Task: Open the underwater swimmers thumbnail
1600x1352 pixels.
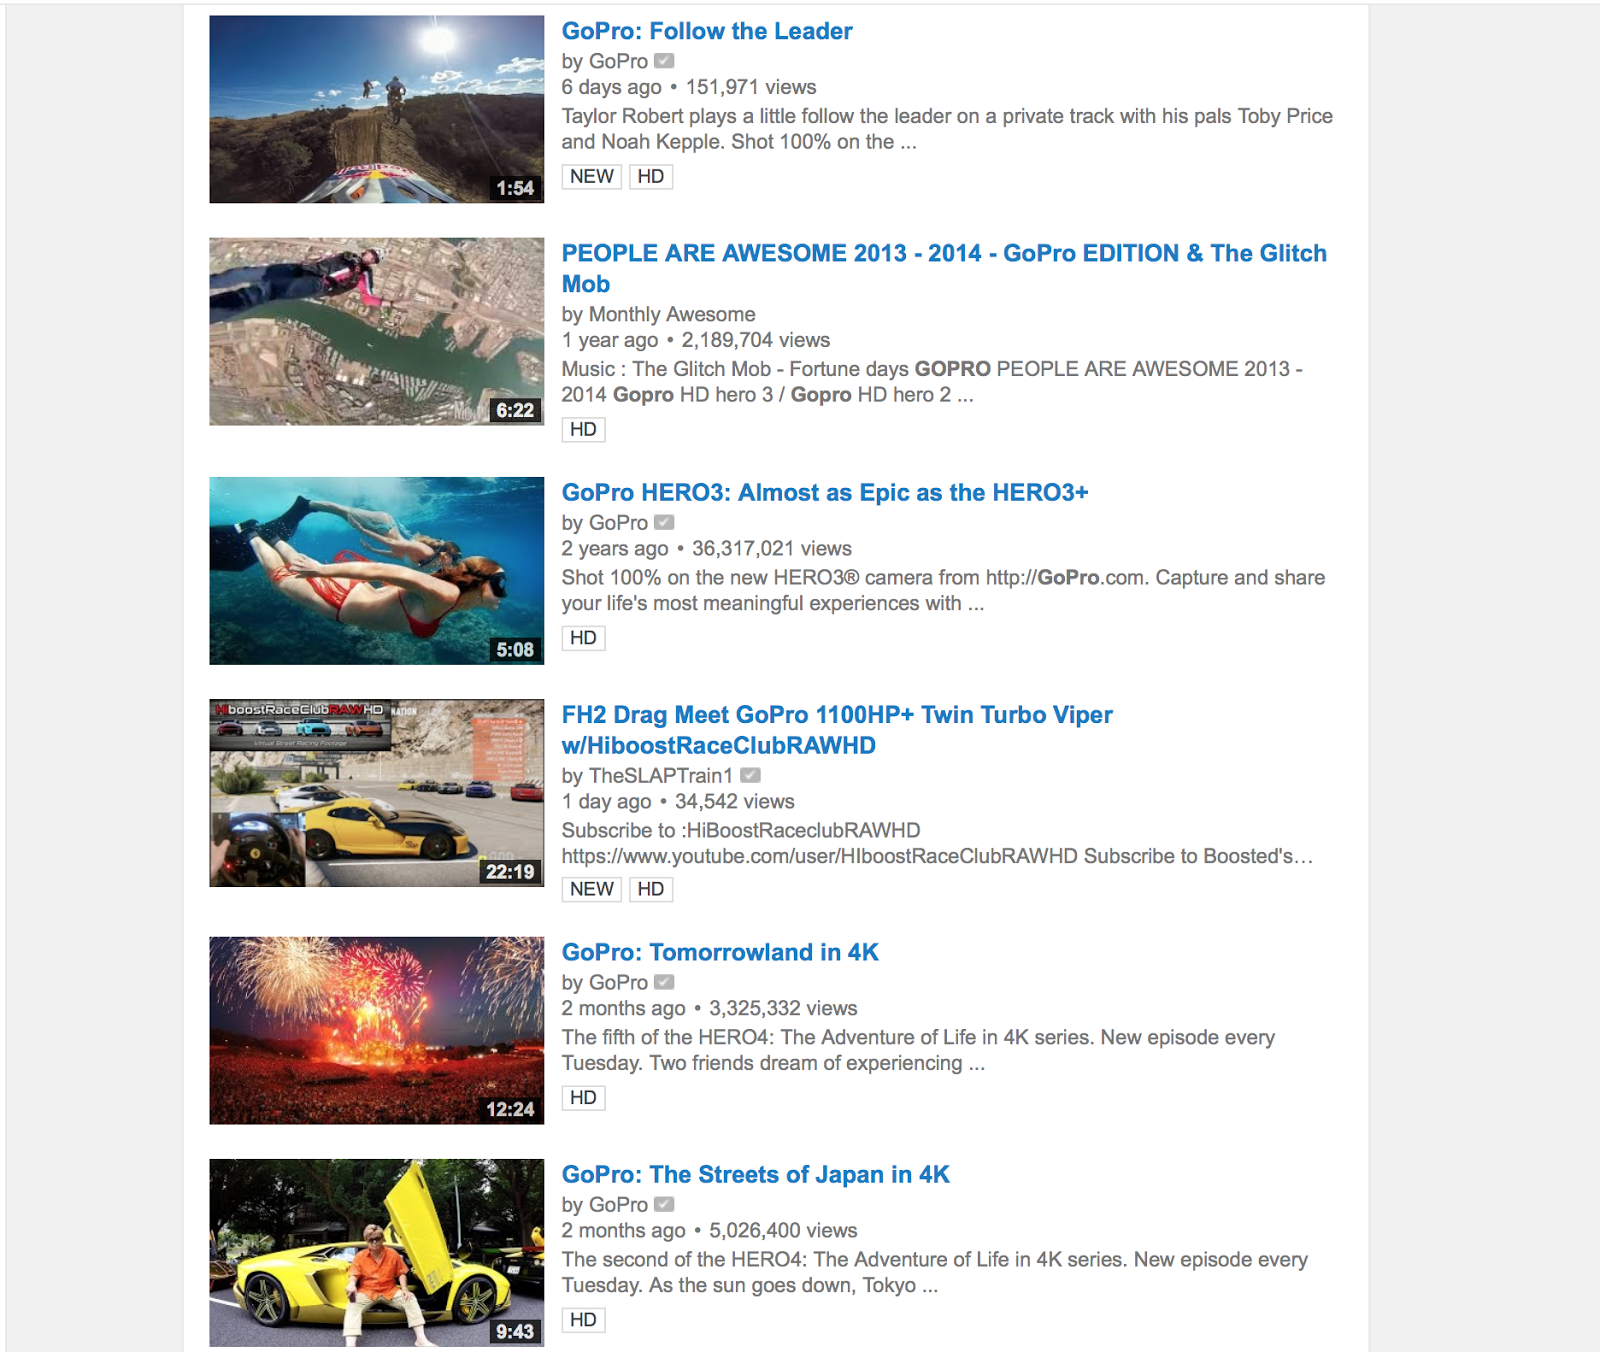Action: pos(376,570)
